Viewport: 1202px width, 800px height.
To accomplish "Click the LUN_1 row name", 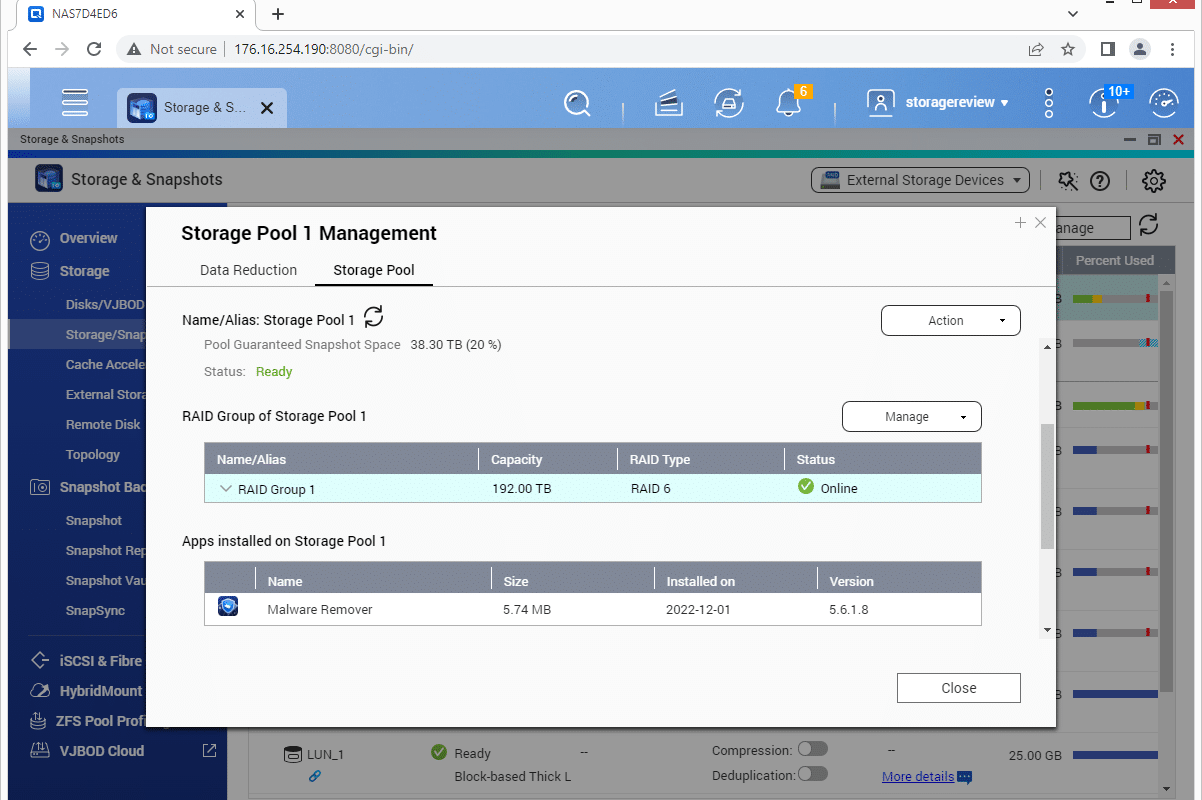I will [325, 755].
